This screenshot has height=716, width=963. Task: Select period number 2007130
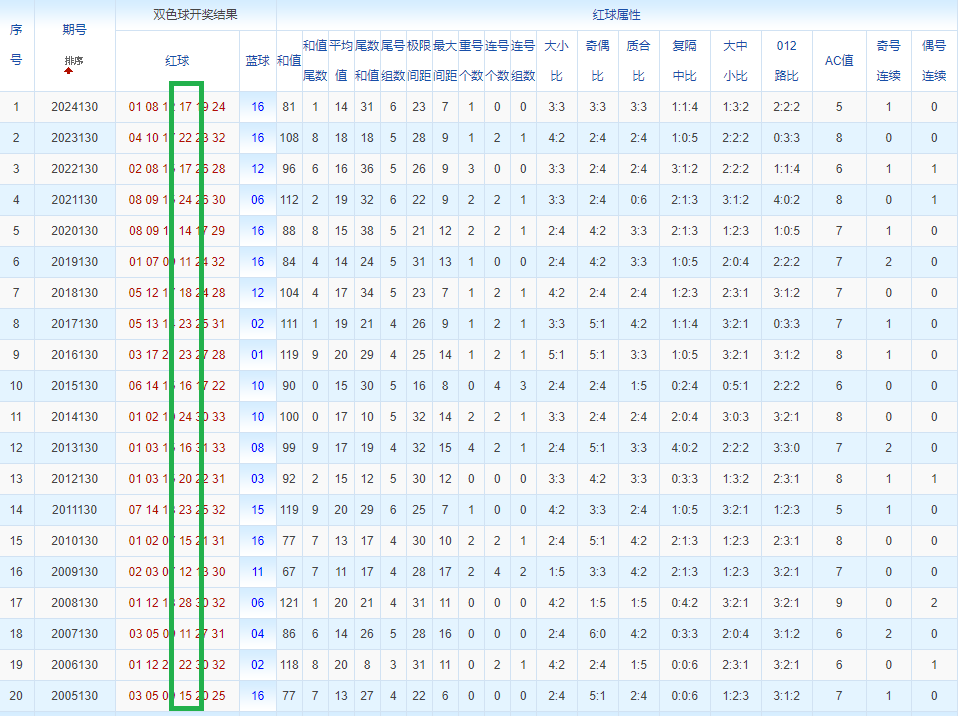click(74, 634)
